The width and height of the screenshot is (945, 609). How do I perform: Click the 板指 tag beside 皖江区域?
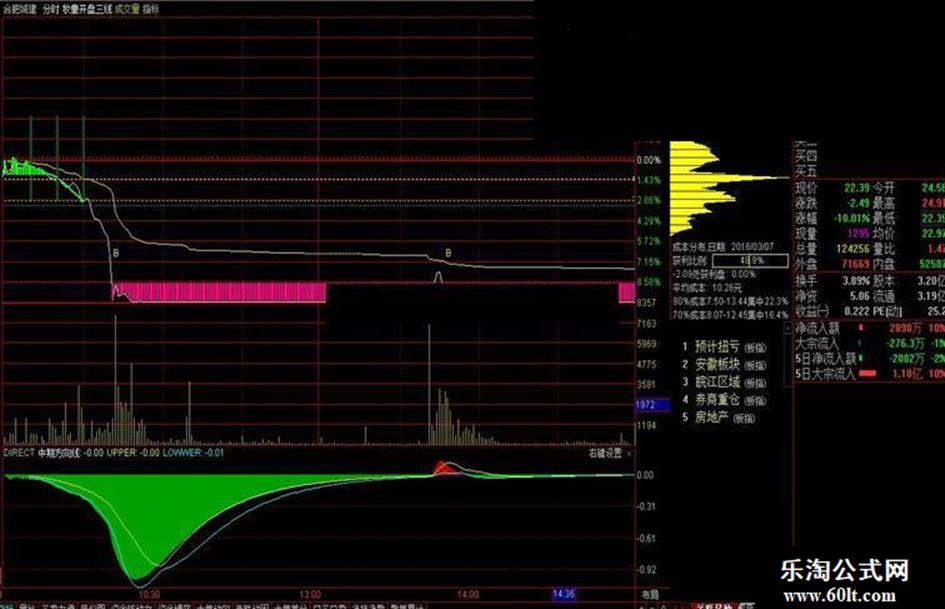click(755, 383)
